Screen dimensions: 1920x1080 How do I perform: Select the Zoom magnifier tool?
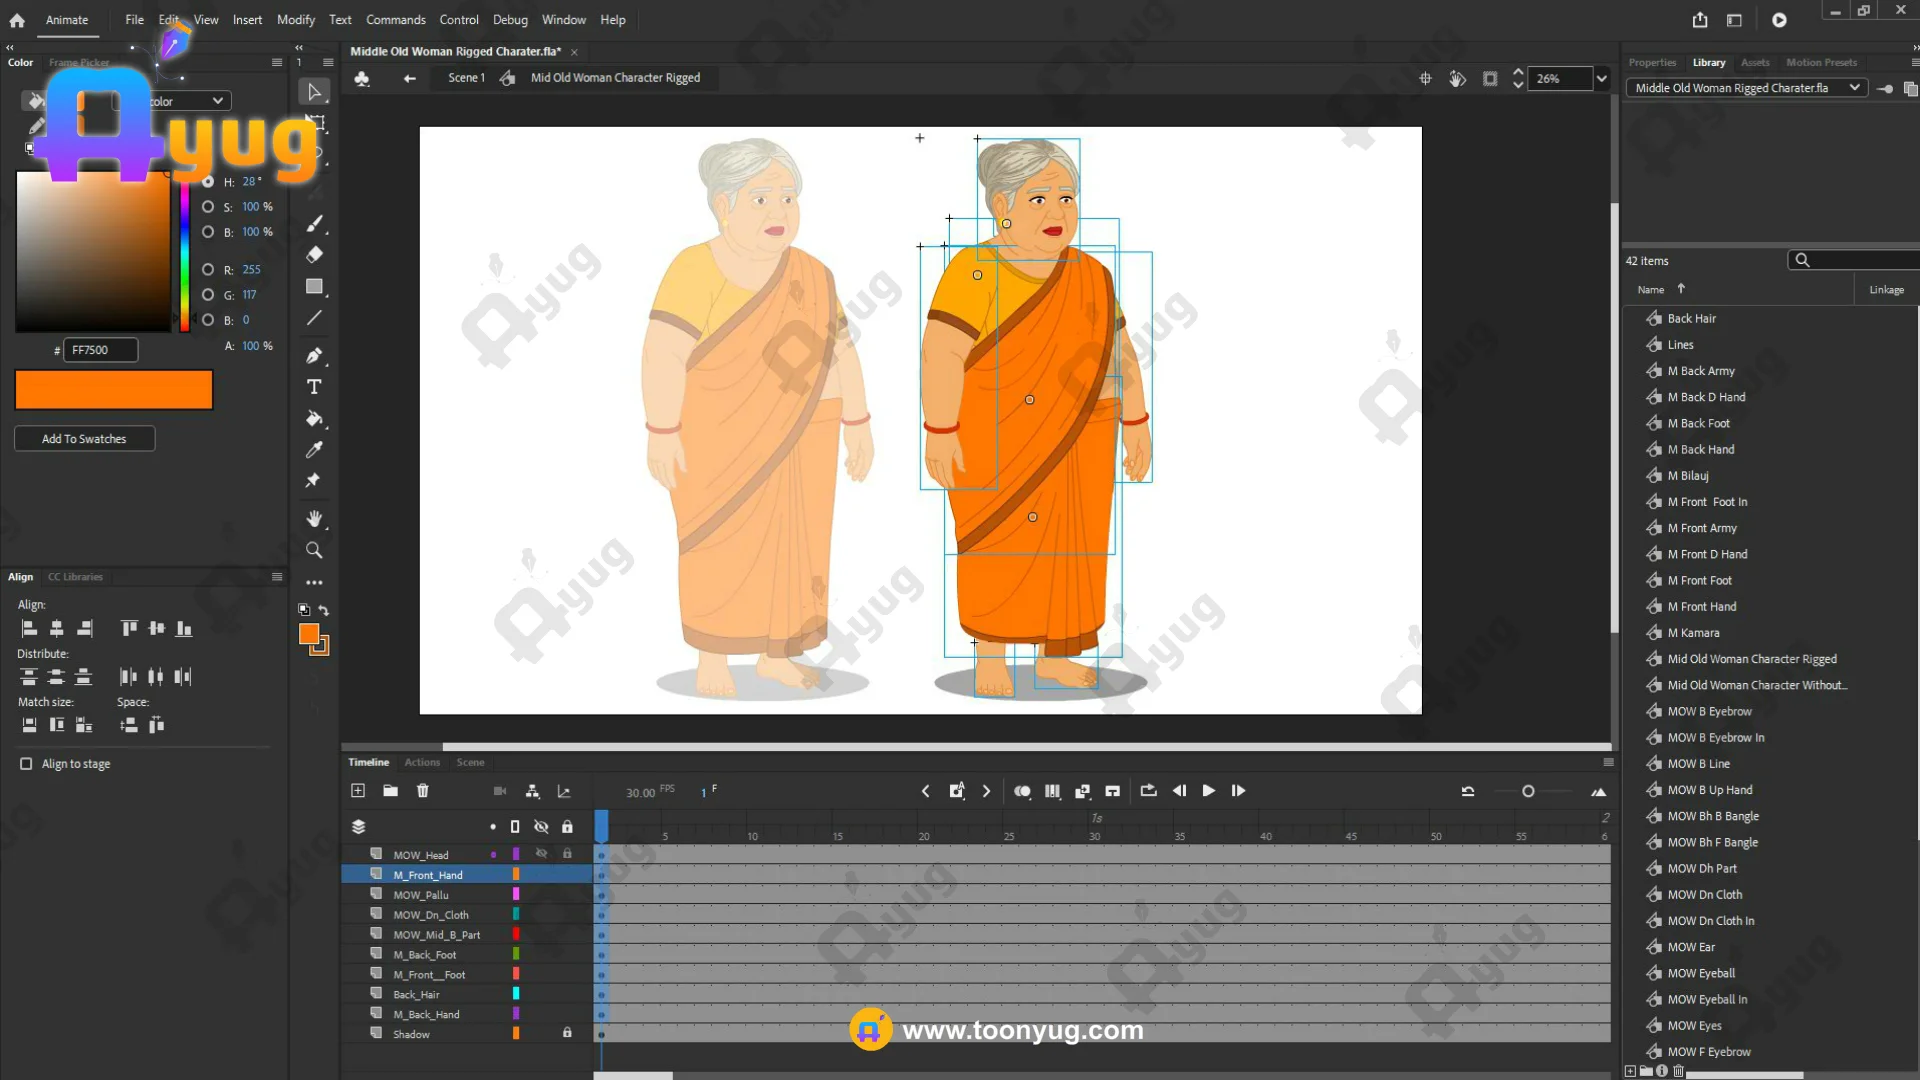(314, 550)
